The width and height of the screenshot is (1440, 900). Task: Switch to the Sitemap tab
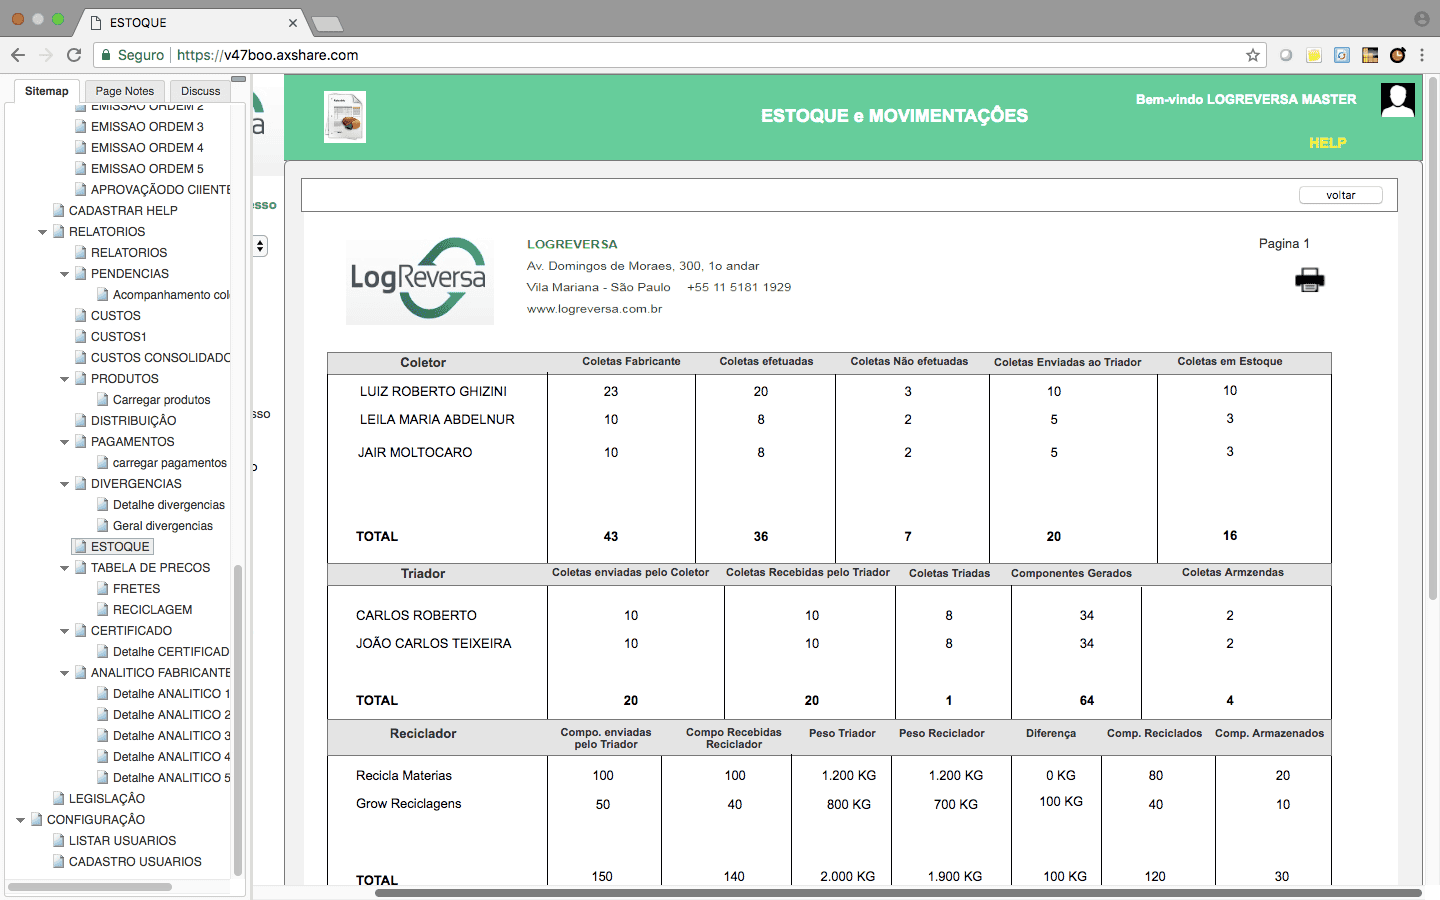tap(47, 91)
